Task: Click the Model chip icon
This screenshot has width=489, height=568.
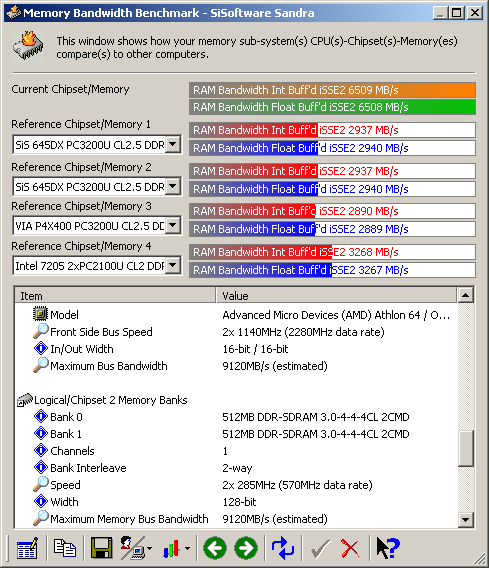Action: click(40, 314)
